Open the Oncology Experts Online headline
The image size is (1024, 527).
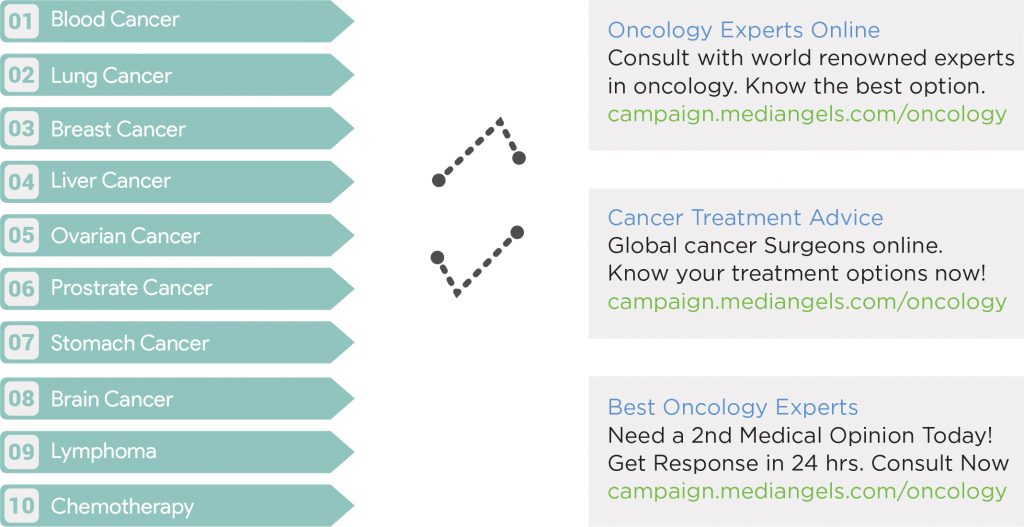[743, 30]
